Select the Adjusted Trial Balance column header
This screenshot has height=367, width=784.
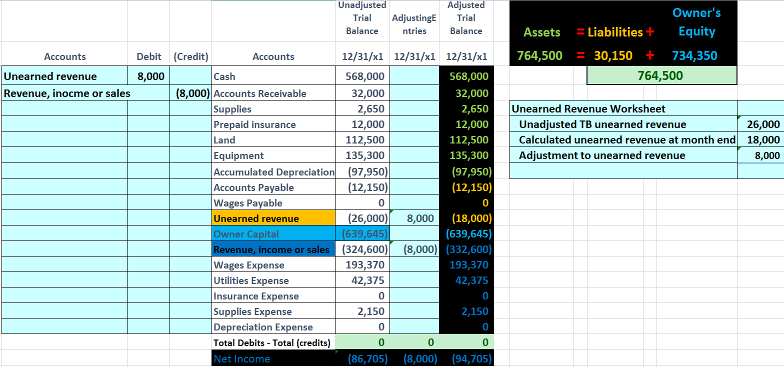466,18
